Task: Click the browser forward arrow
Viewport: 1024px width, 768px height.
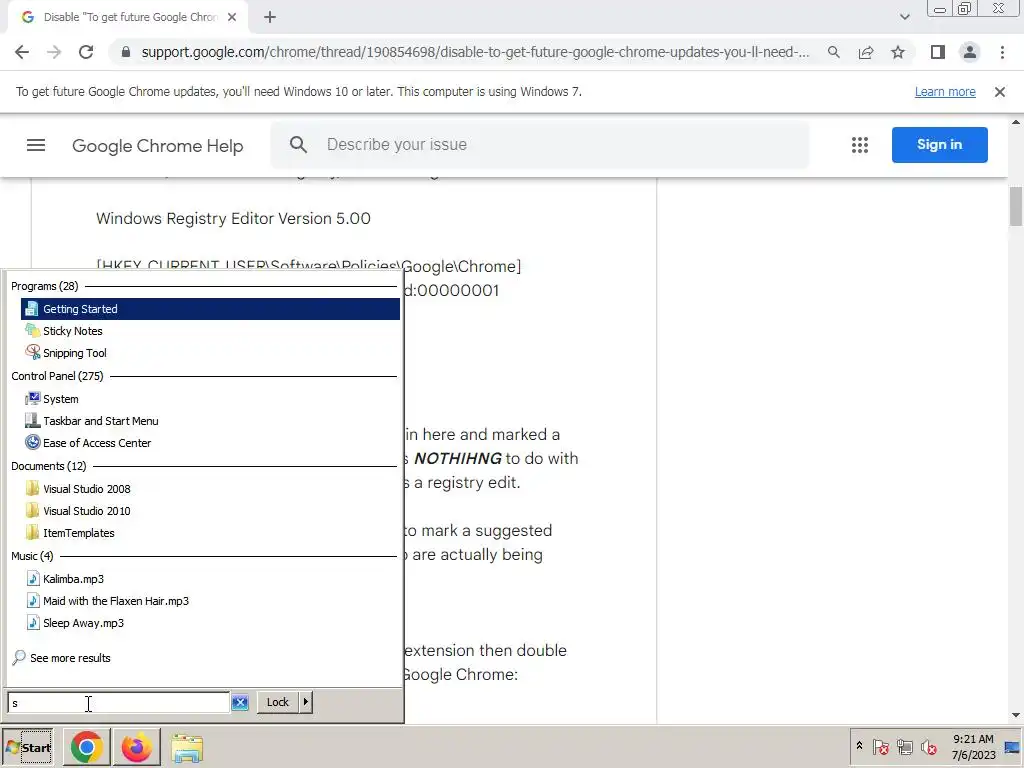Action: click(54, 52)
